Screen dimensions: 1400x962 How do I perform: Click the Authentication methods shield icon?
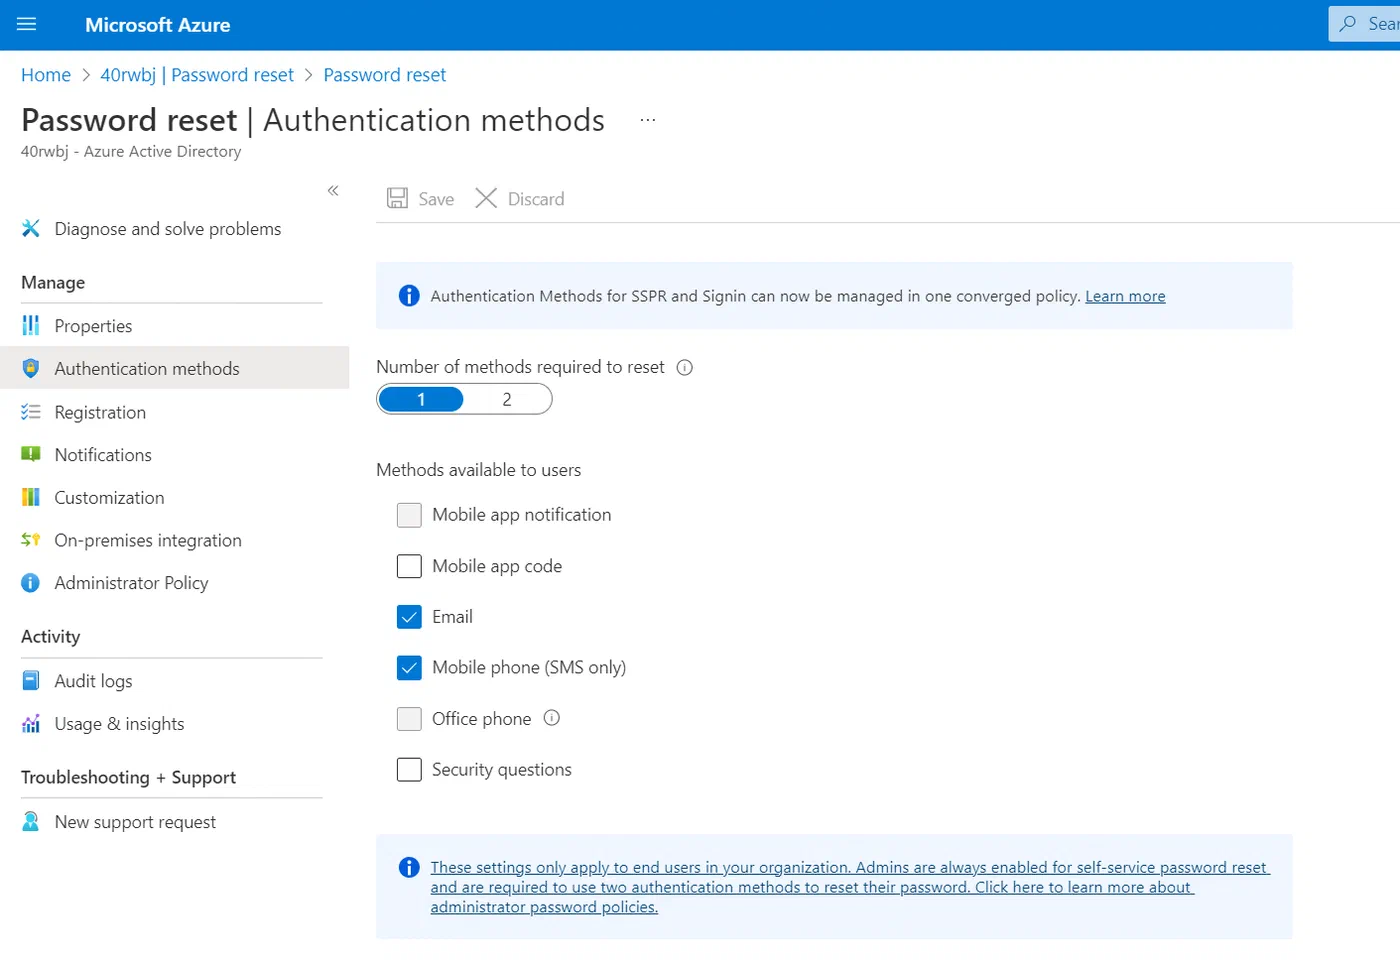pyautogui.click(x=31, y=368)
